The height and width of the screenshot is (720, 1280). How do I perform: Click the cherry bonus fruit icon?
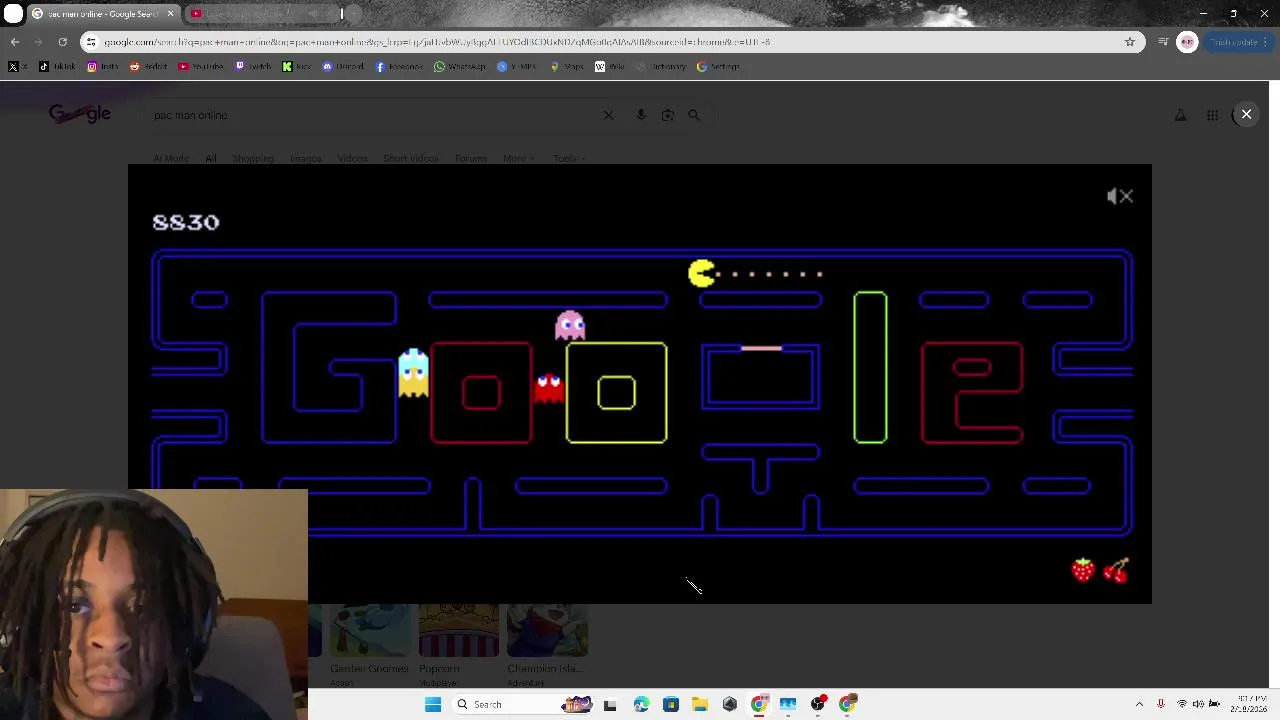tap(1116, 570)
